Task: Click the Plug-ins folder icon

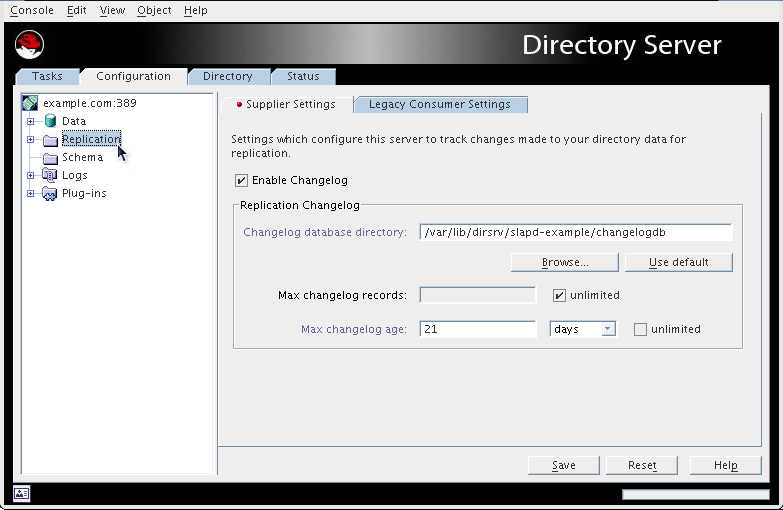Action: pos(50,193)
